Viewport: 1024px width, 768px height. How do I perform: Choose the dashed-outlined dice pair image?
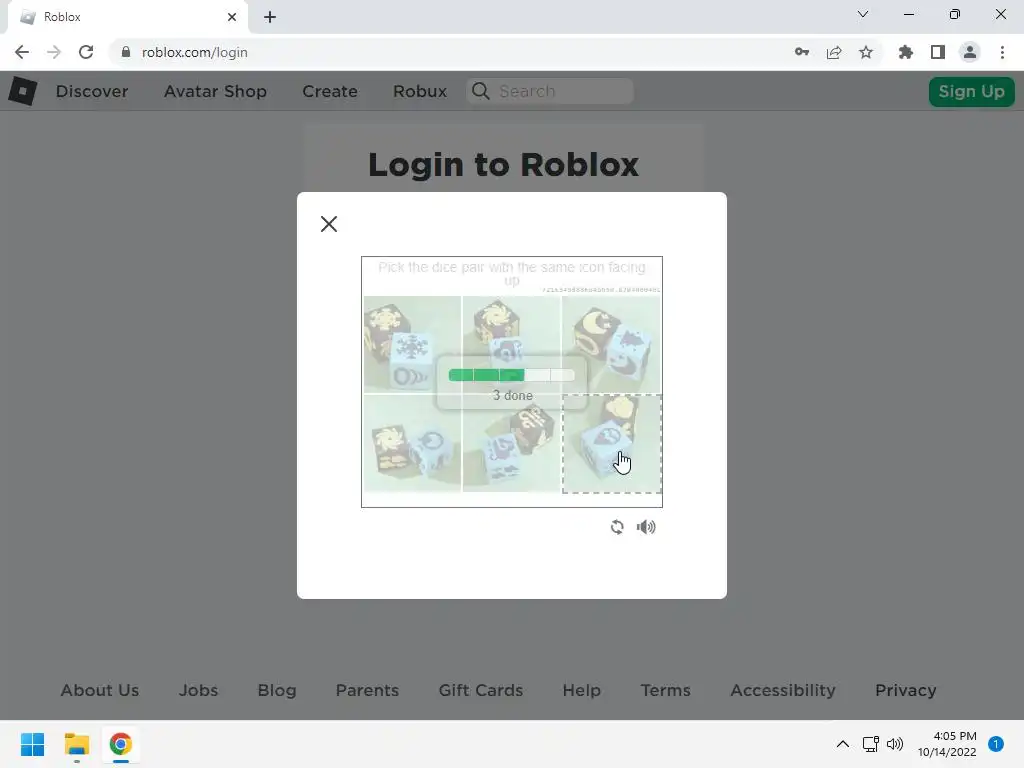coord(612,443)
